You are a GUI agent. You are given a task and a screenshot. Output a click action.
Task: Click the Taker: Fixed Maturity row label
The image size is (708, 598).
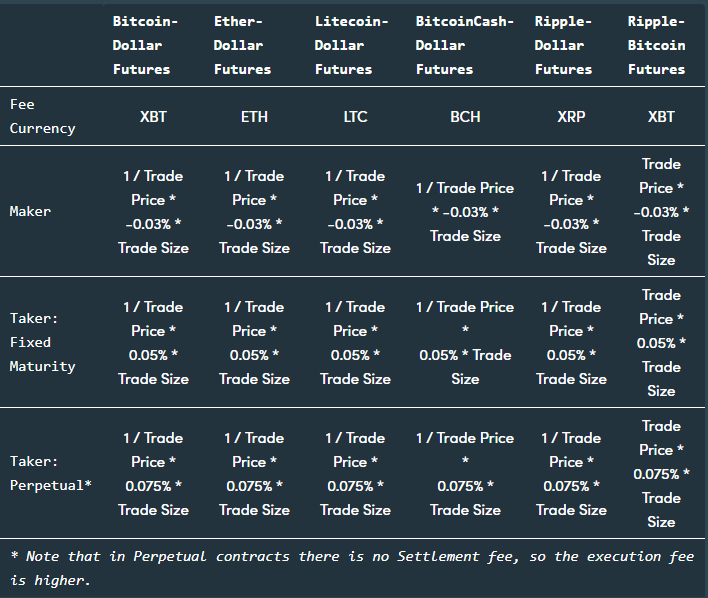42,342
